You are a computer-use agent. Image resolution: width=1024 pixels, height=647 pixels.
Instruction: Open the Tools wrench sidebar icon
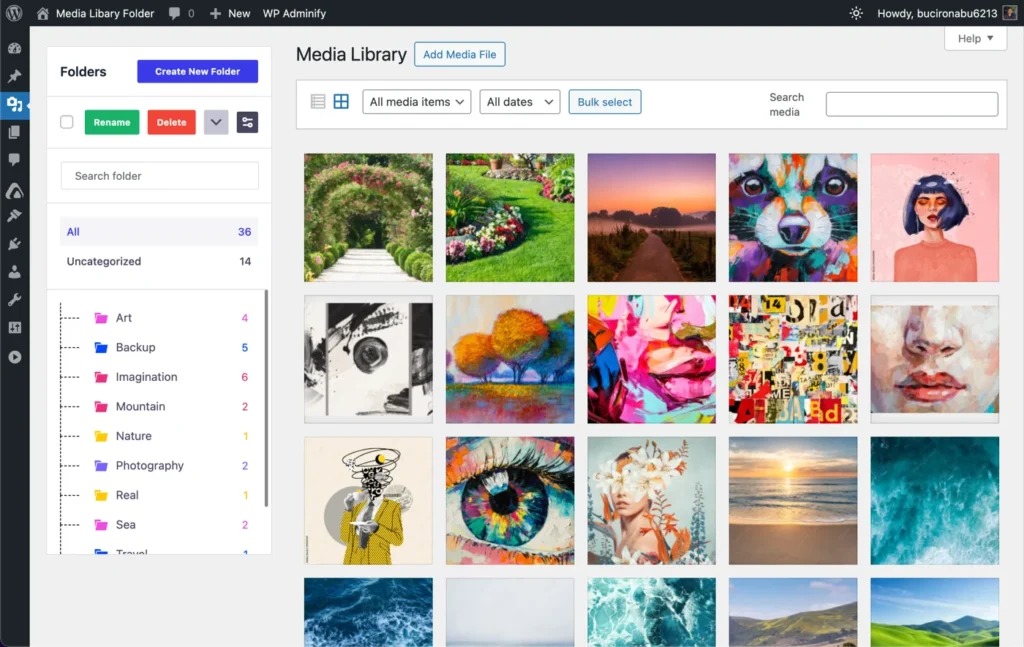click(14, 300)
